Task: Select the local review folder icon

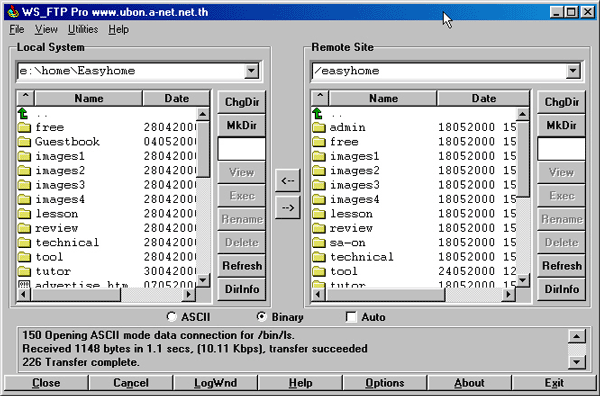Action: coord(24,228)
